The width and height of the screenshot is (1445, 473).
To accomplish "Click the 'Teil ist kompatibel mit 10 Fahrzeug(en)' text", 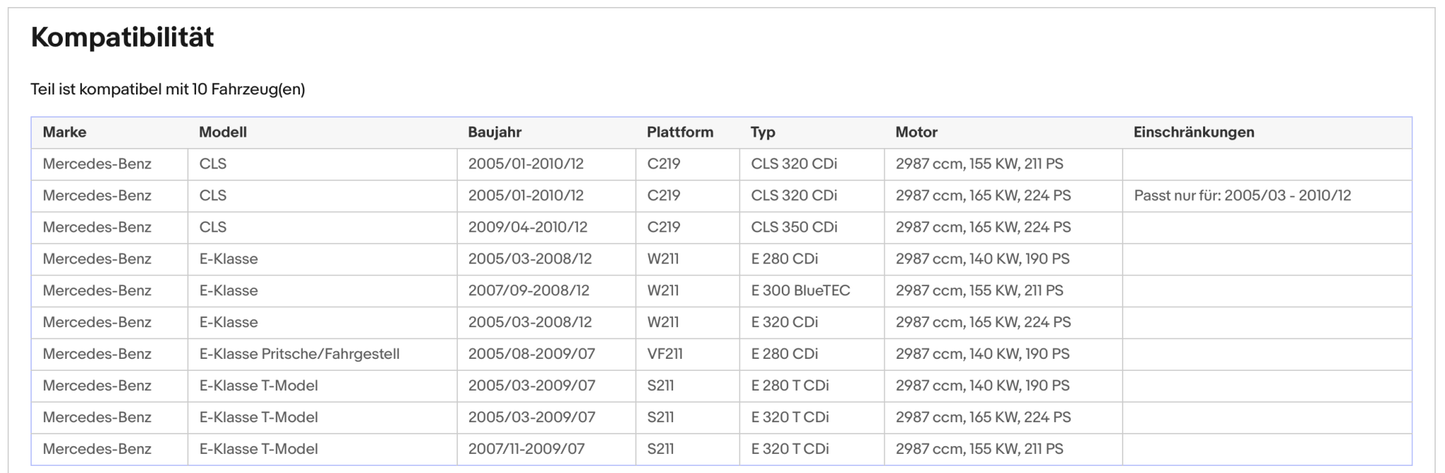I will [x=168, y=90].
